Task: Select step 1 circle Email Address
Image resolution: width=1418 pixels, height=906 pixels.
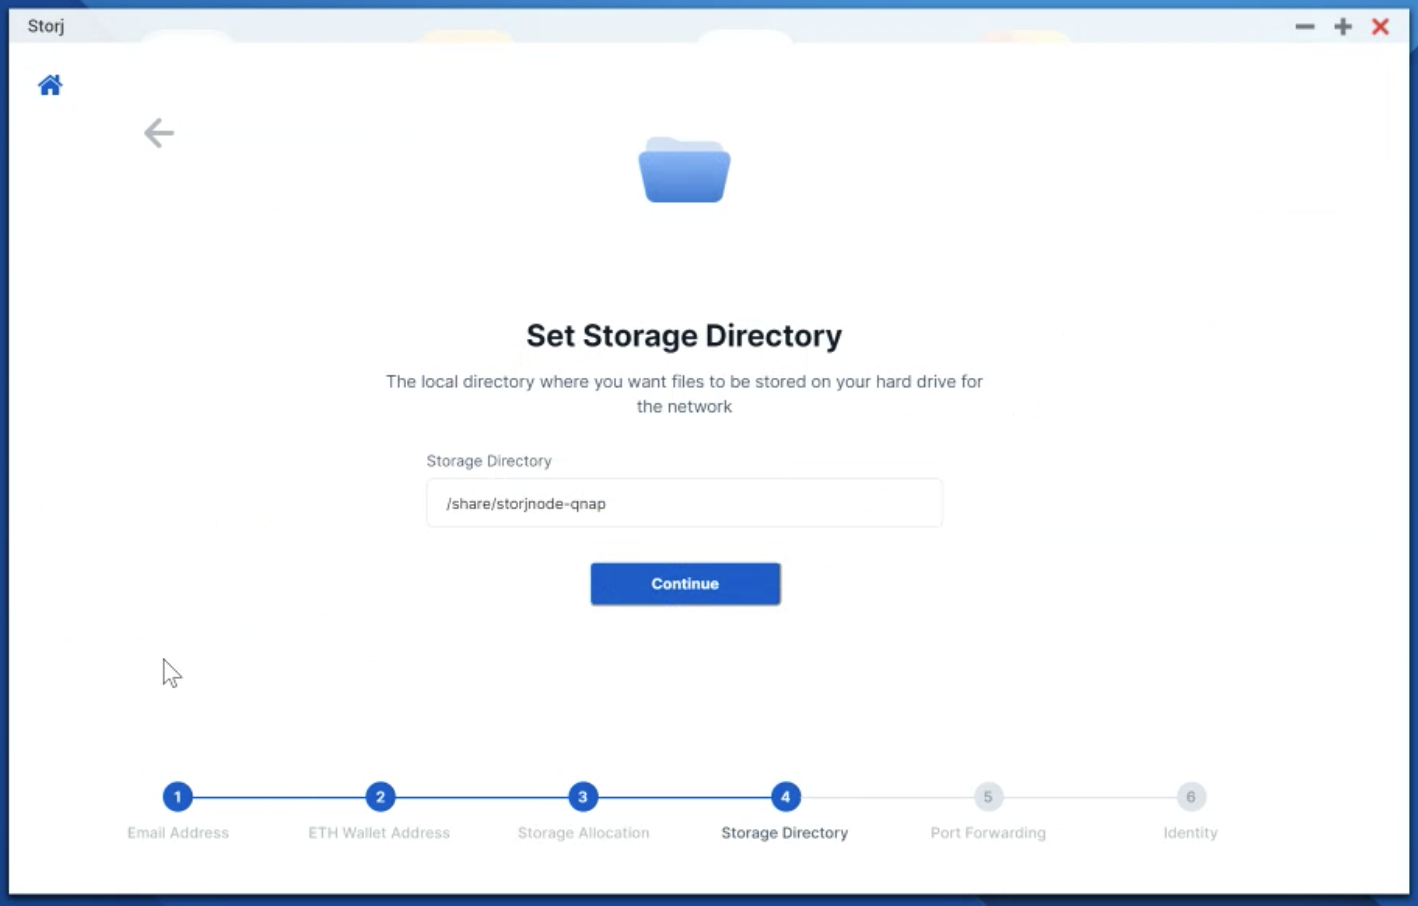Action: 178,797
